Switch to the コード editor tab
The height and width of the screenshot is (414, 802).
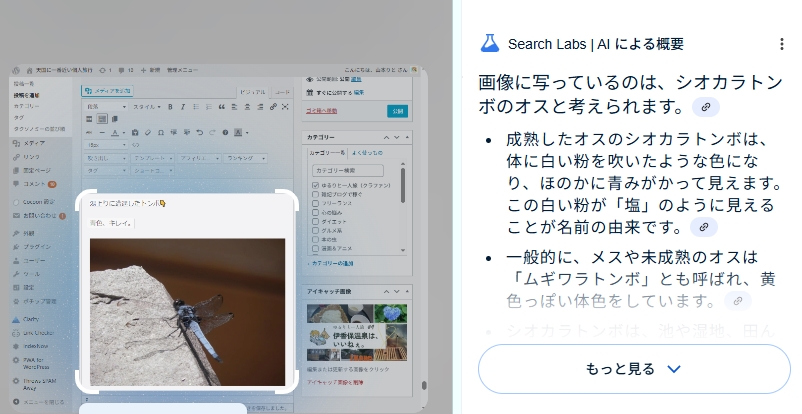pyautogui.click(x=282, y=92)
